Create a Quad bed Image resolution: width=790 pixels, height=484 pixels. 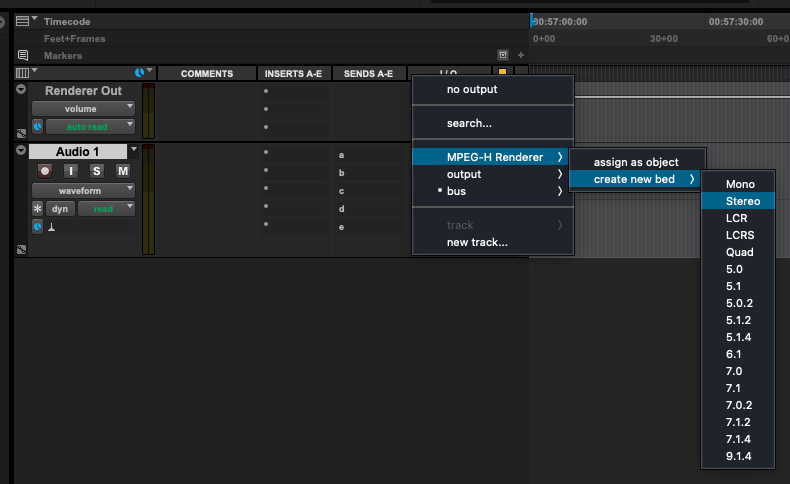738,252
